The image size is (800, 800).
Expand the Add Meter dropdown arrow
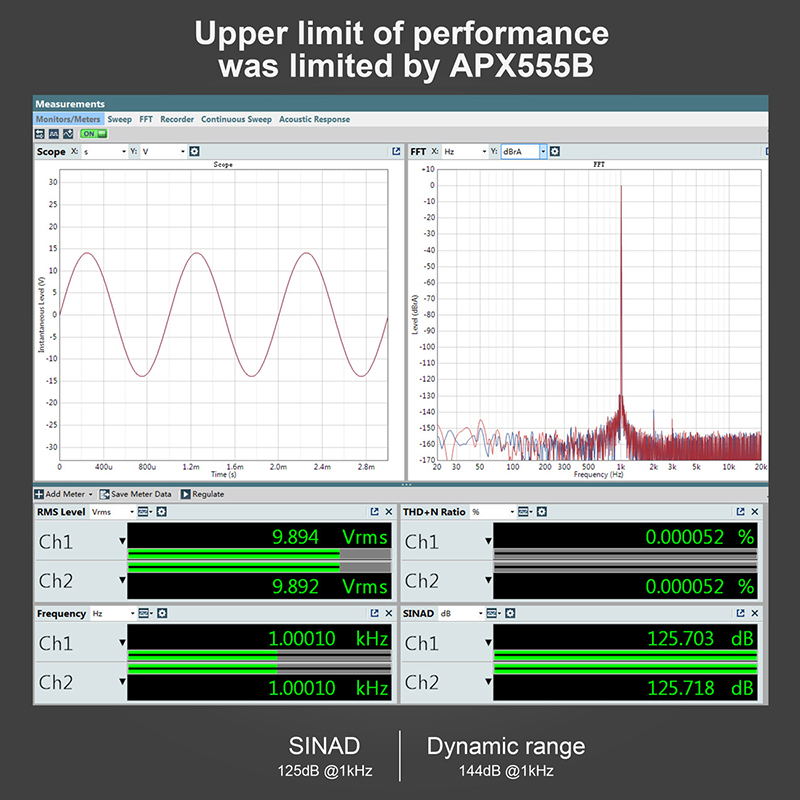coord(91,494)
